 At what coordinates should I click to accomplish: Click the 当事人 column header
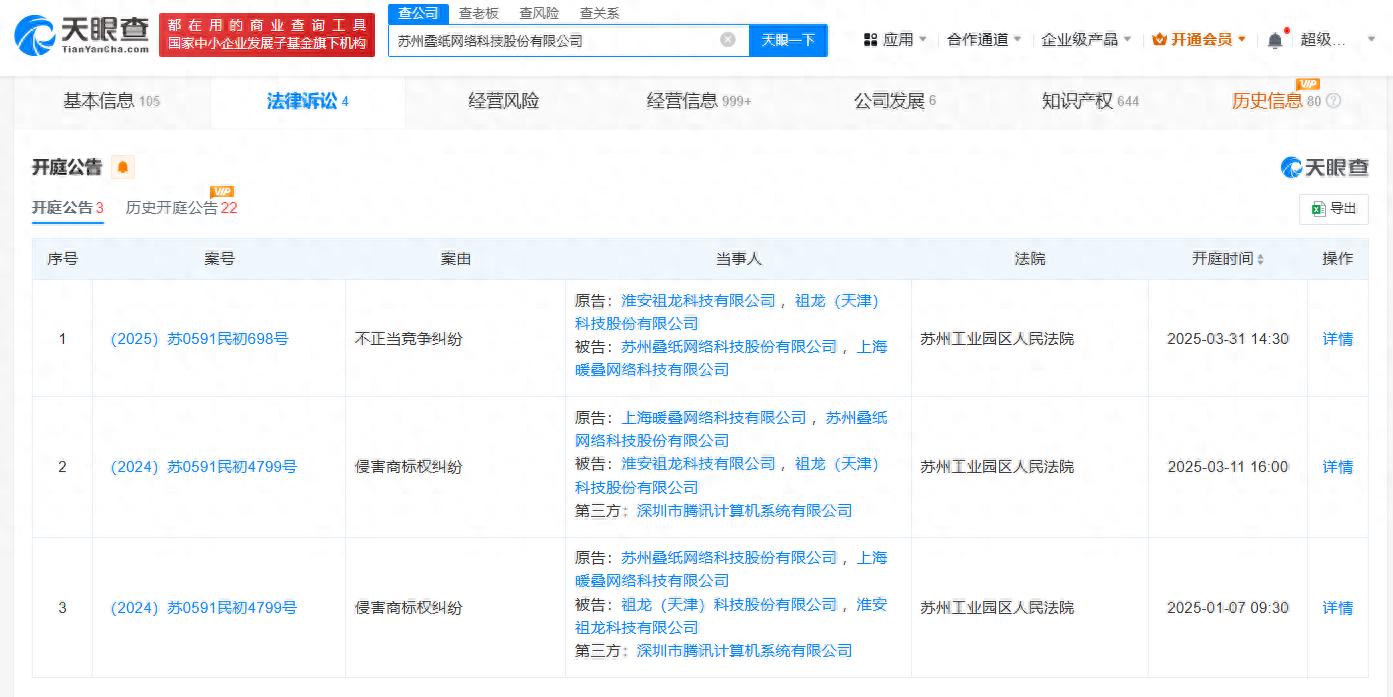(738, 259)
